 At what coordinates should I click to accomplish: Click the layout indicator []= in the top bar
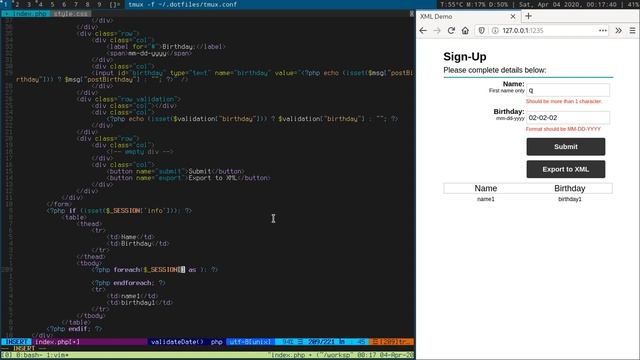pos(115,4)
